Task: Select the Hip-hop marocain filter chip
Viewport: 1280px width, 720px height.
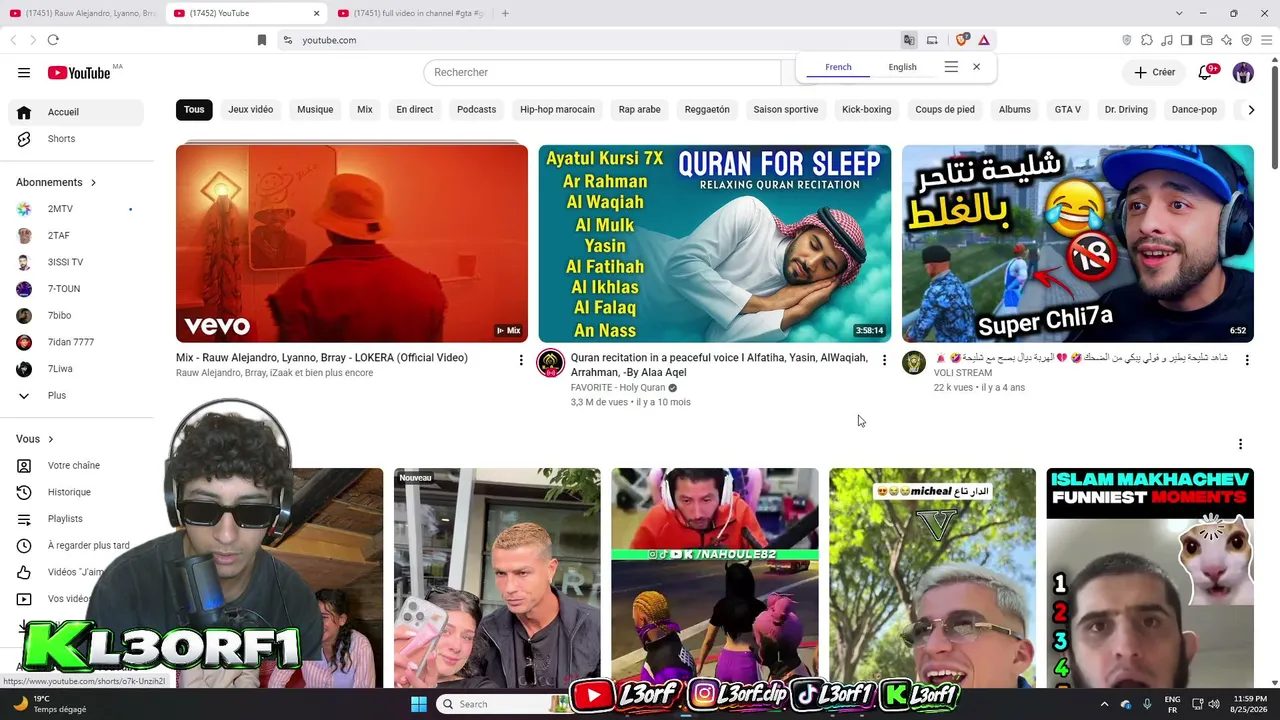Action: pos(557,110)
